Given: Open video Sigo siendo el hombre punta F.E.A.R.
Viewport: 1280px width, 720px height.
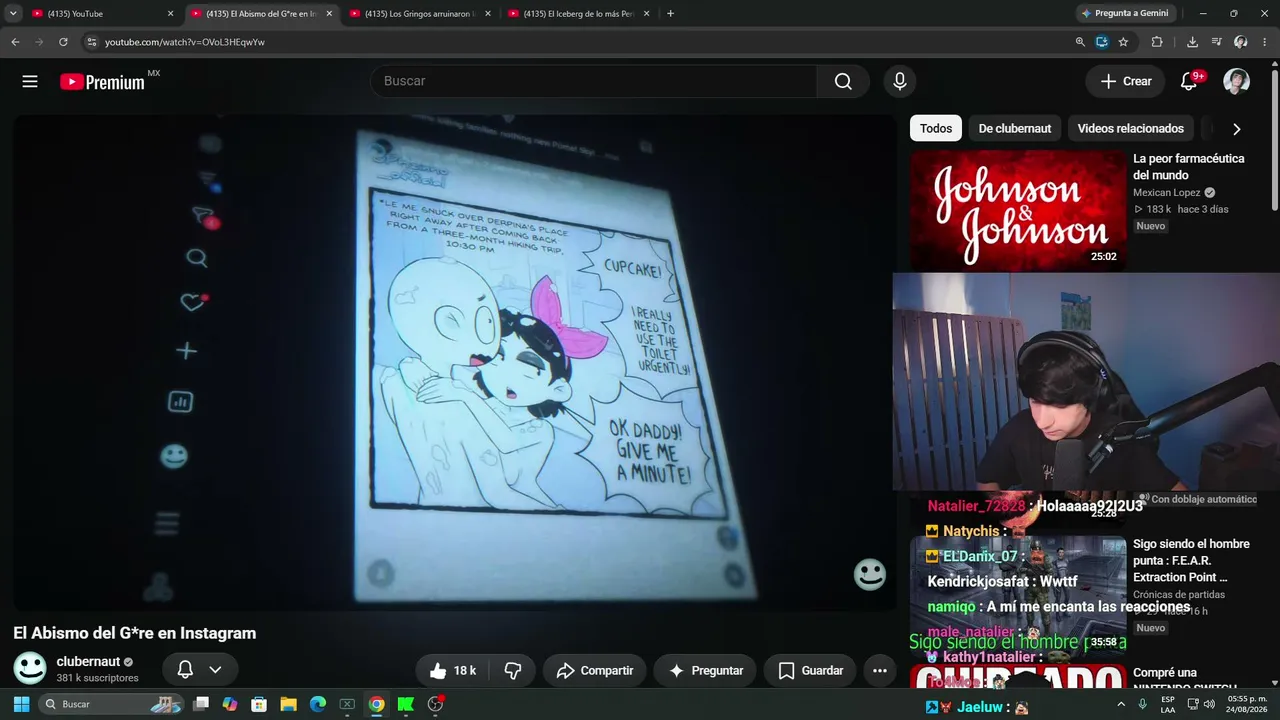Looking at the screenshot, I should pyautogui.click(x=1191, y=561).
